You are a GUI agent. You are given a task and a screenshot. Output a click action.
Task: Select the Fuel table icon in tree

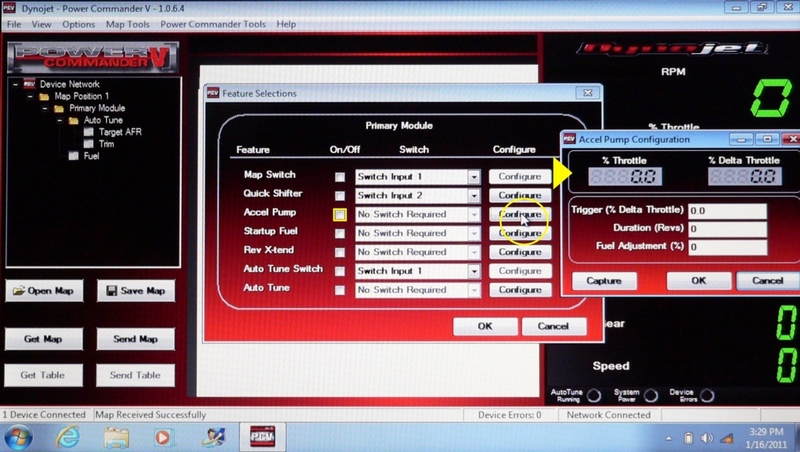coord(74,156)
